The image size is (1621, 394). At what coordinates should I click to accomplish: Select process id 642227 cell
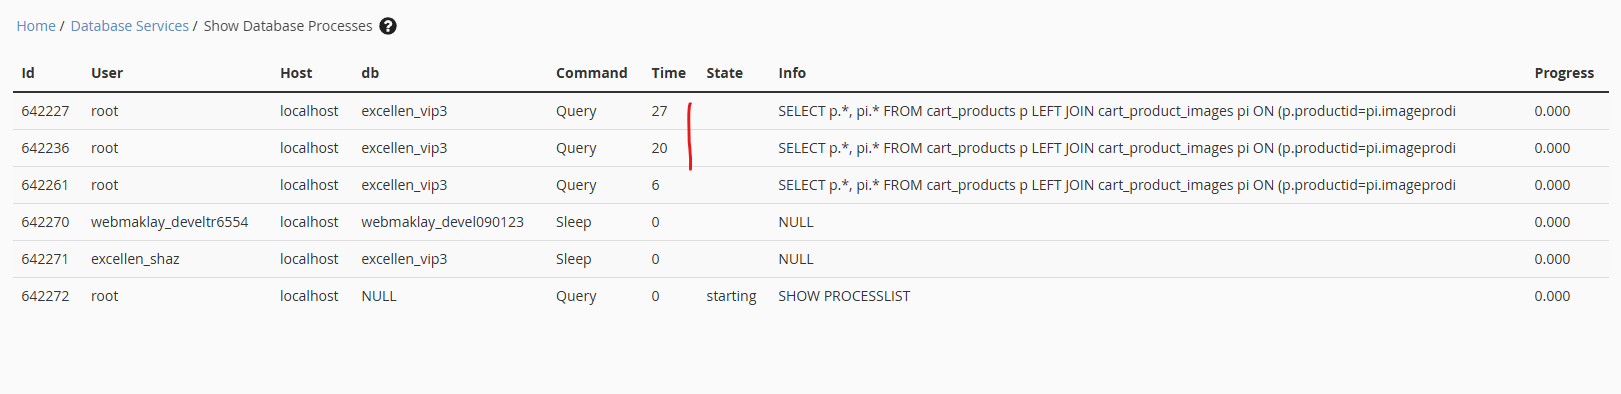pyautogui.click(x=45, y=111)
